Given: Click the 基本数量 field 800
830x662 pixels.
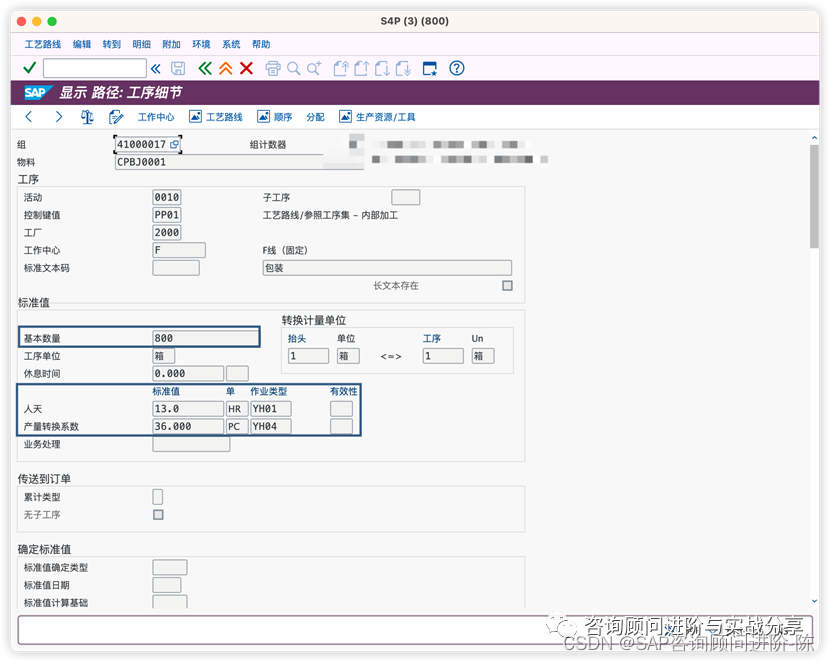Looking at the screenshot, I should pyautogui.click(x=205, y=338).
